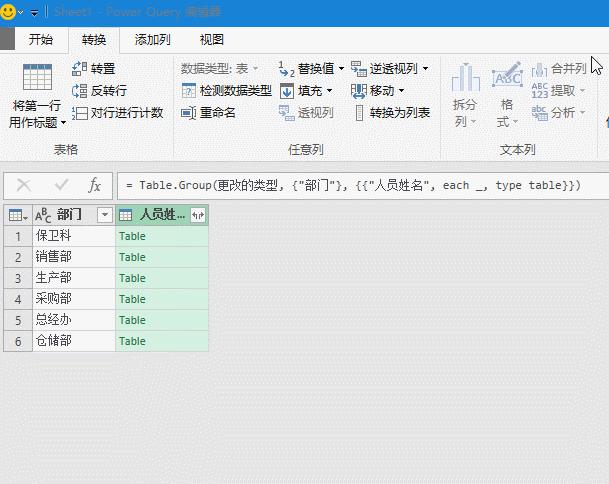This screenshot has height=484, width=609.
Task: Click the 检测数据类型 icon
Action: [189, 91]
